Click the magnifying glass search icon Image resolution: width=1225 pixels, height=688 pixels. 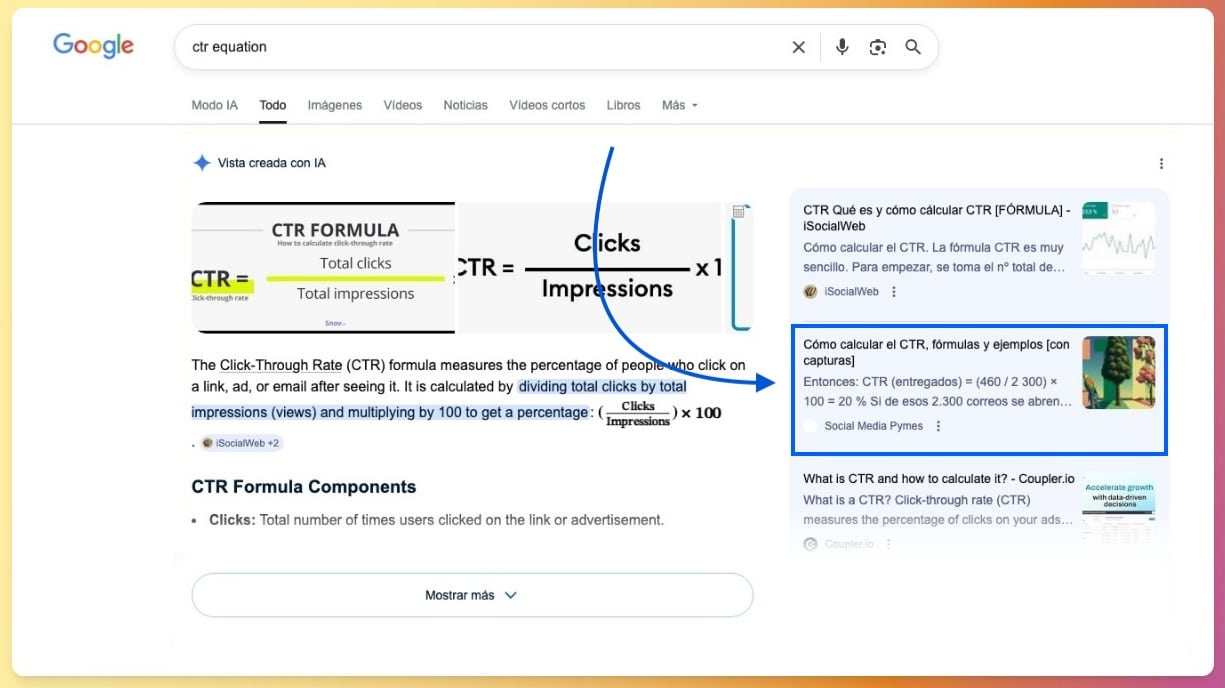coord(913,47)
